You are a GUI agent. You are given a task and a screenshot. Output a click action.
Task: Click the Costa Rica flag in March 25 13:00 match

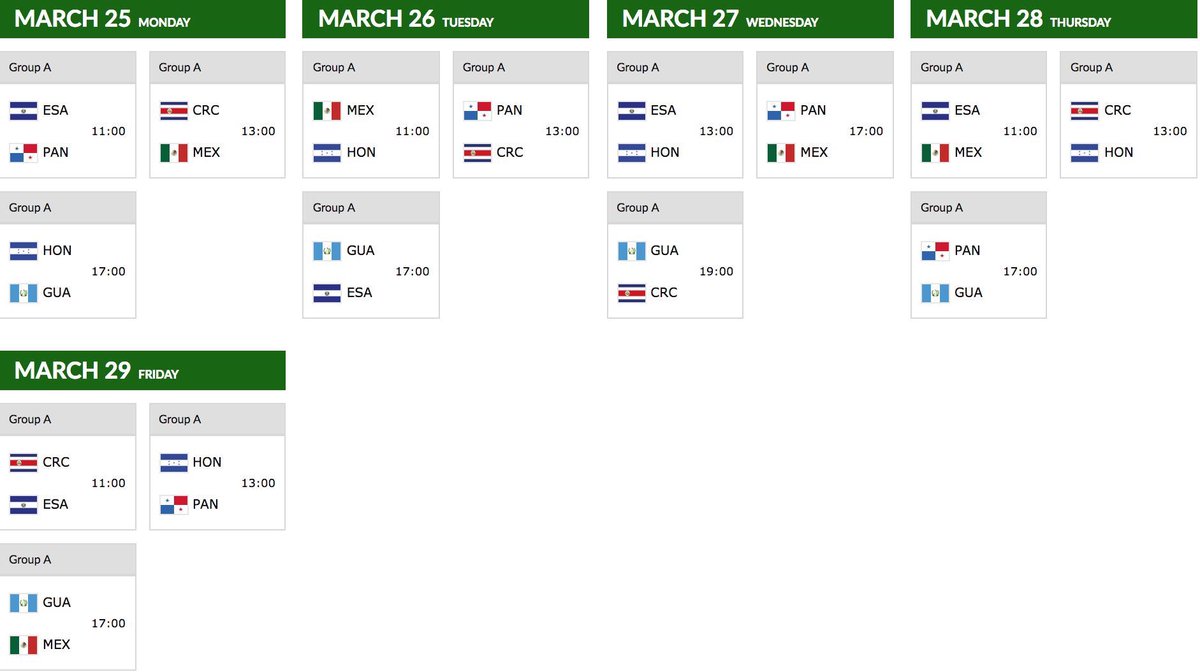[x=173, y=110]
